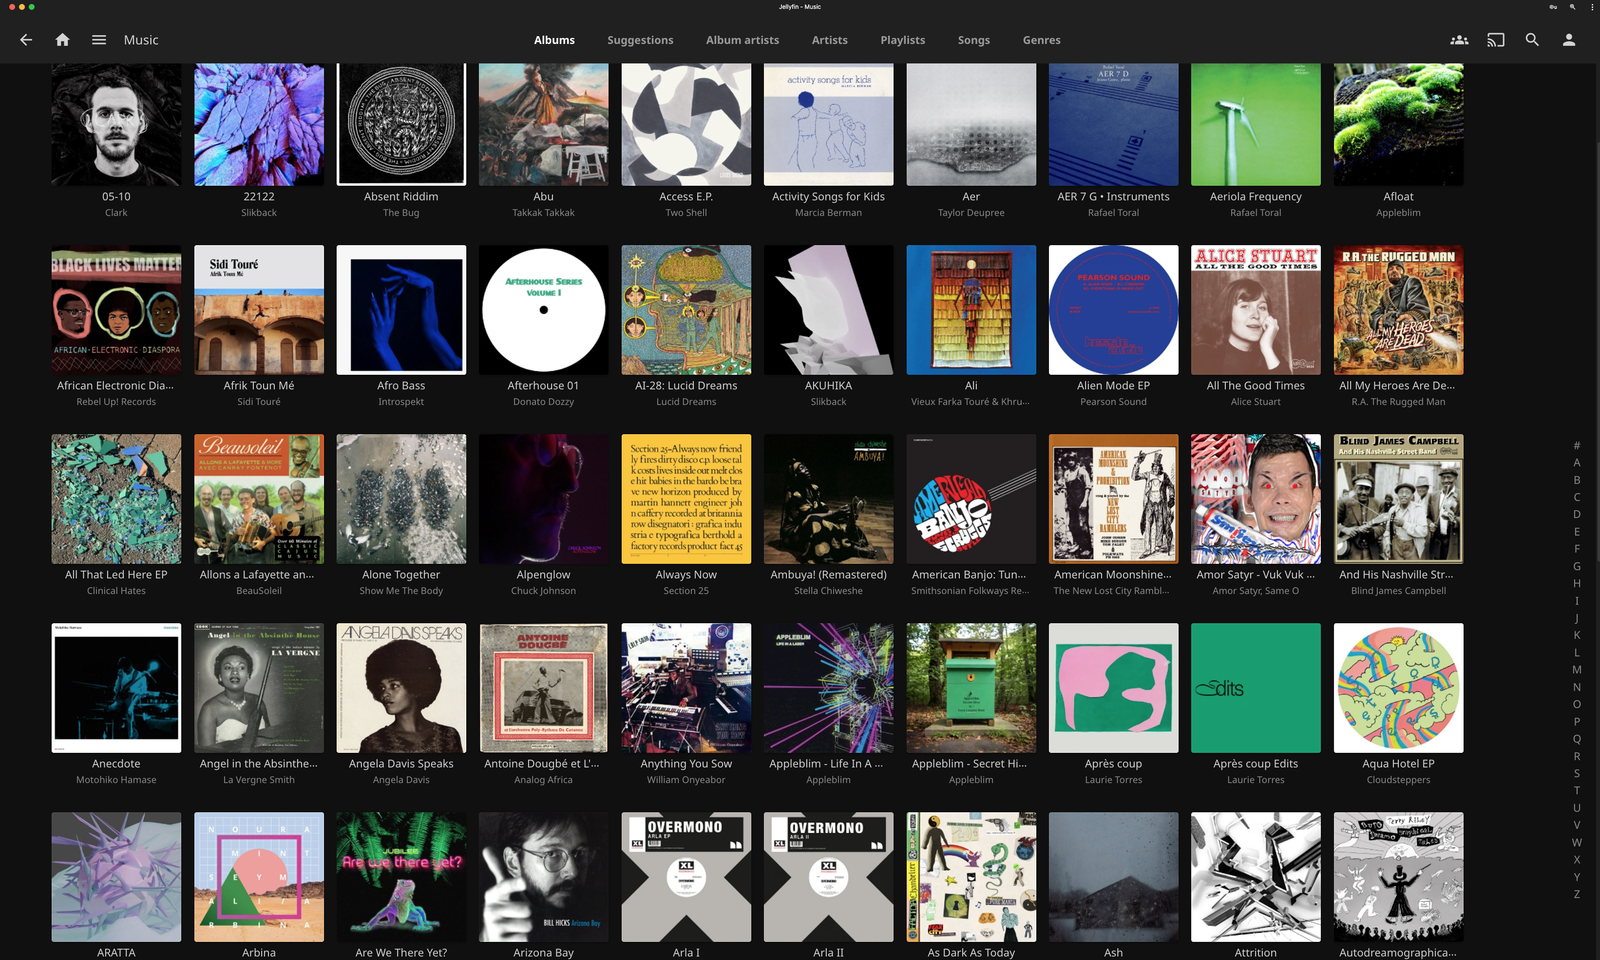
Task: Click the album title Afro Bass
Action: click(x=401, y=386)
